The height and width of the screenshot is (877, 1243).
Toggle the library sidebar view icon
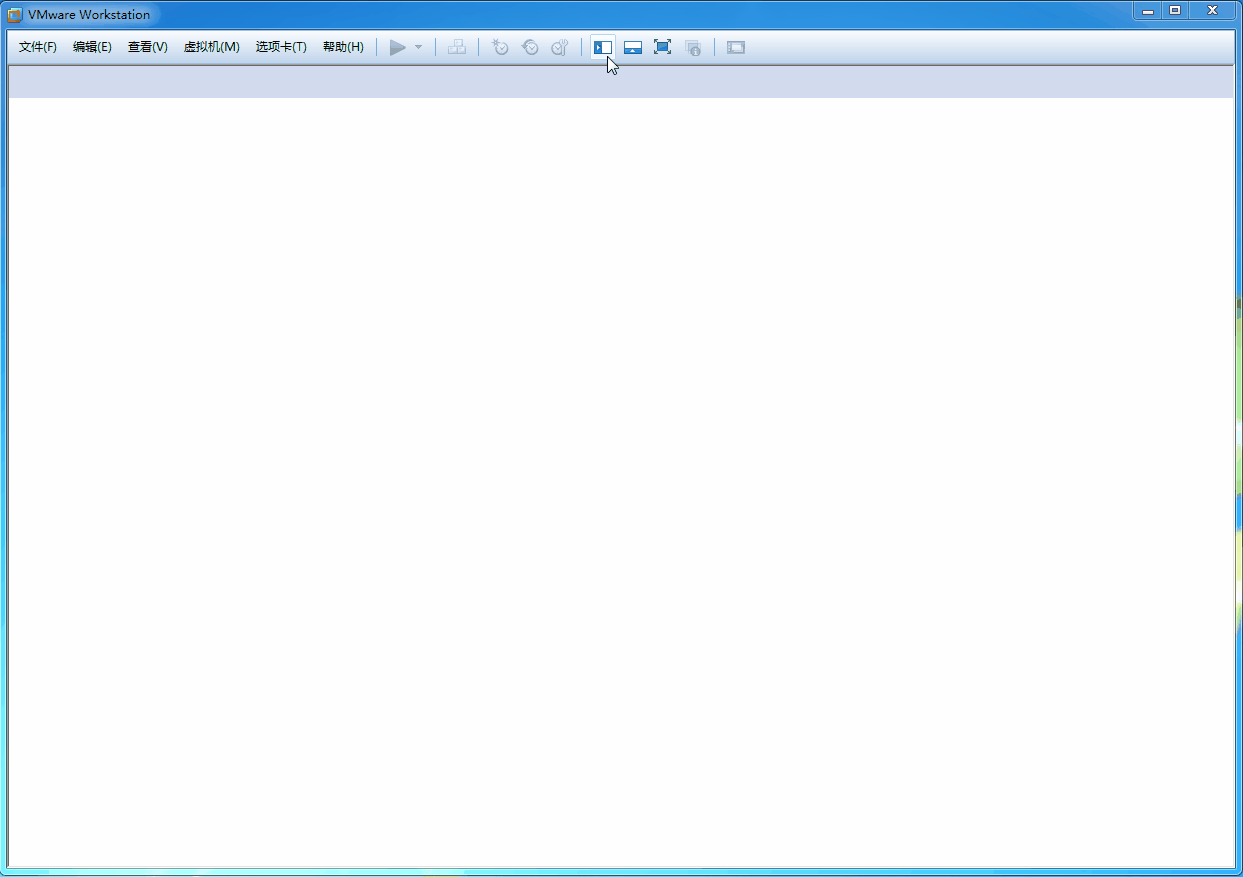pyautogui.click(x=603, y=47)
